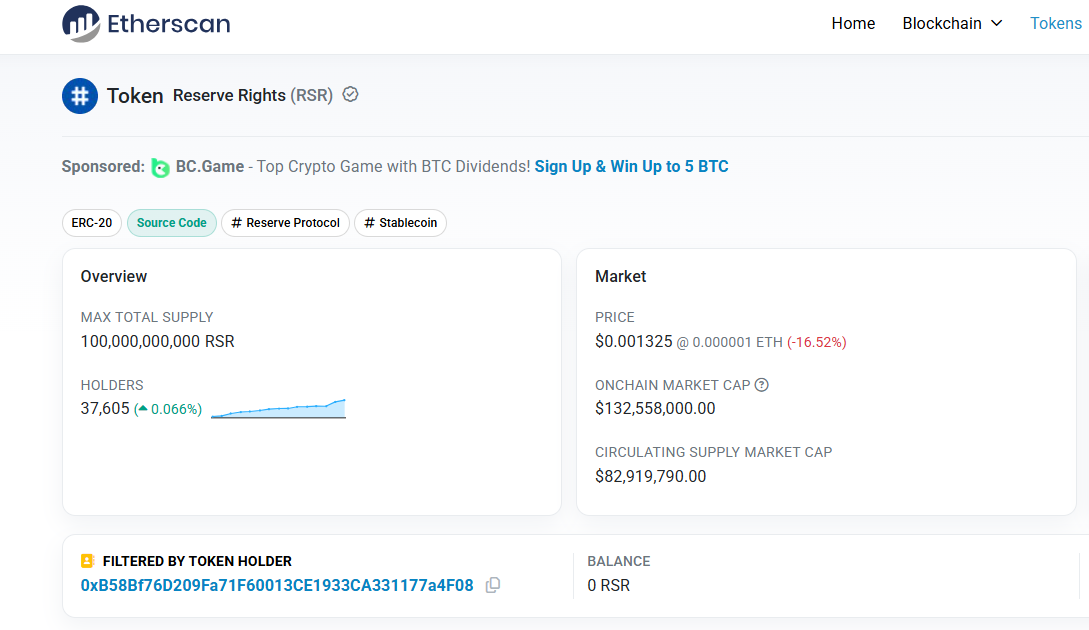Select the ERC-20 tag
Screen dimensions: 1089x630
coord(92,223)
